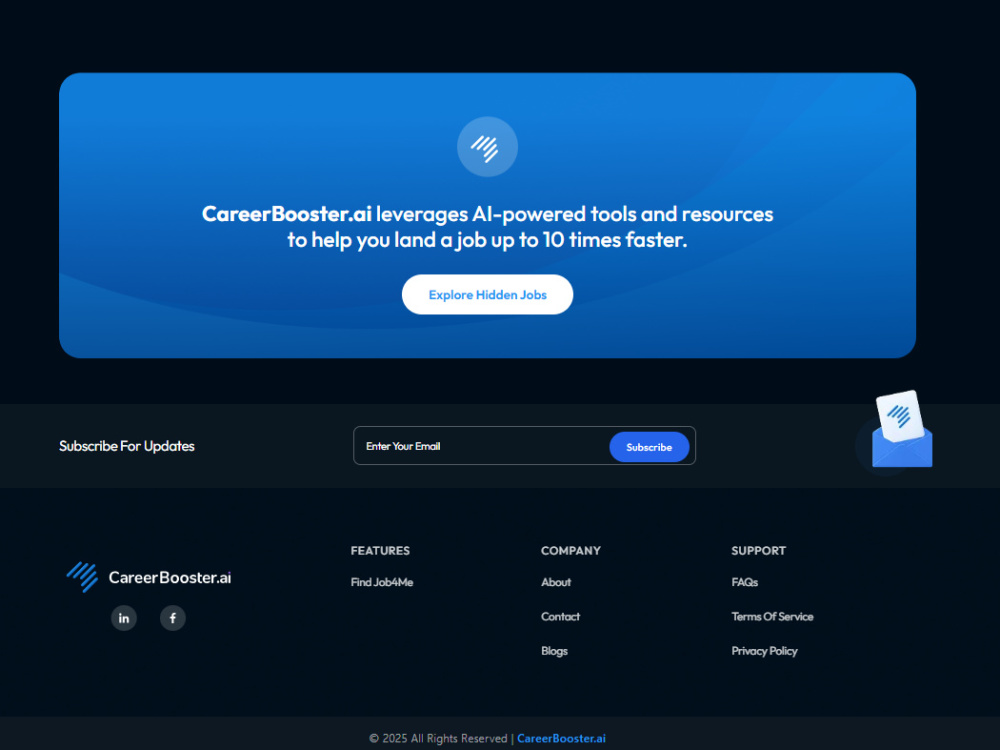
Task: Open the Terms Of Service link
Action: (x=772, y=617)
